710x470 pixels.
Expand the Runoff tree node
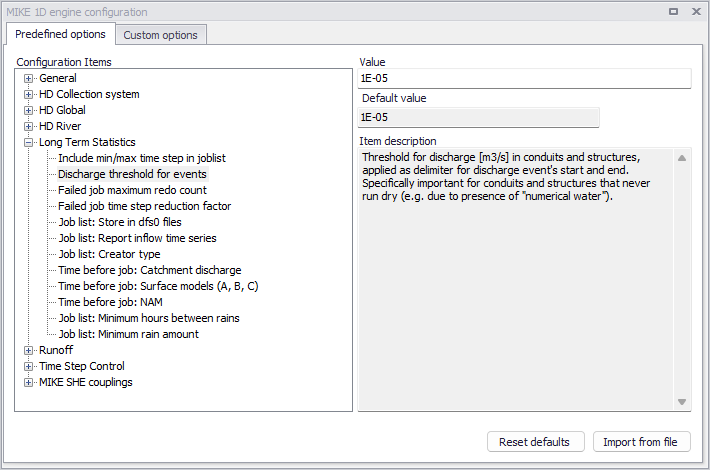click(x=29, y=350)
